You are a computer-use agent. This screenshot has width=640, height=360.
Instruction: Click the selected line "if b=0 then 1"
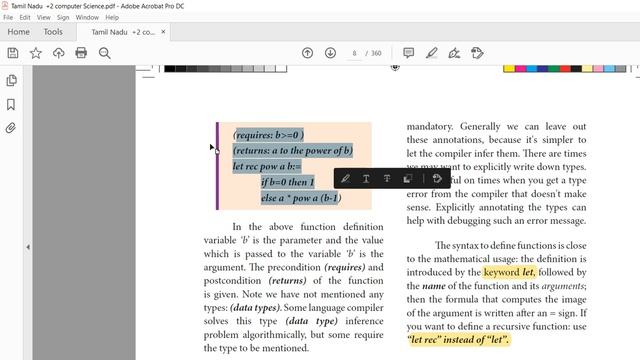click(x=288, y=182)
